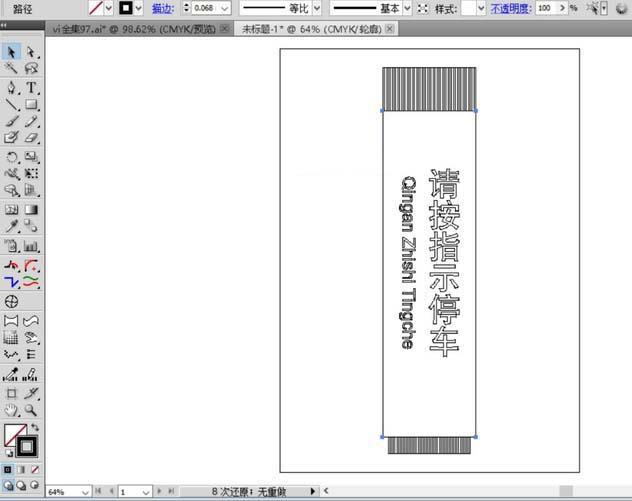632x501 pixels.
Task: Pick the Mesh tool
Action: 11,210
